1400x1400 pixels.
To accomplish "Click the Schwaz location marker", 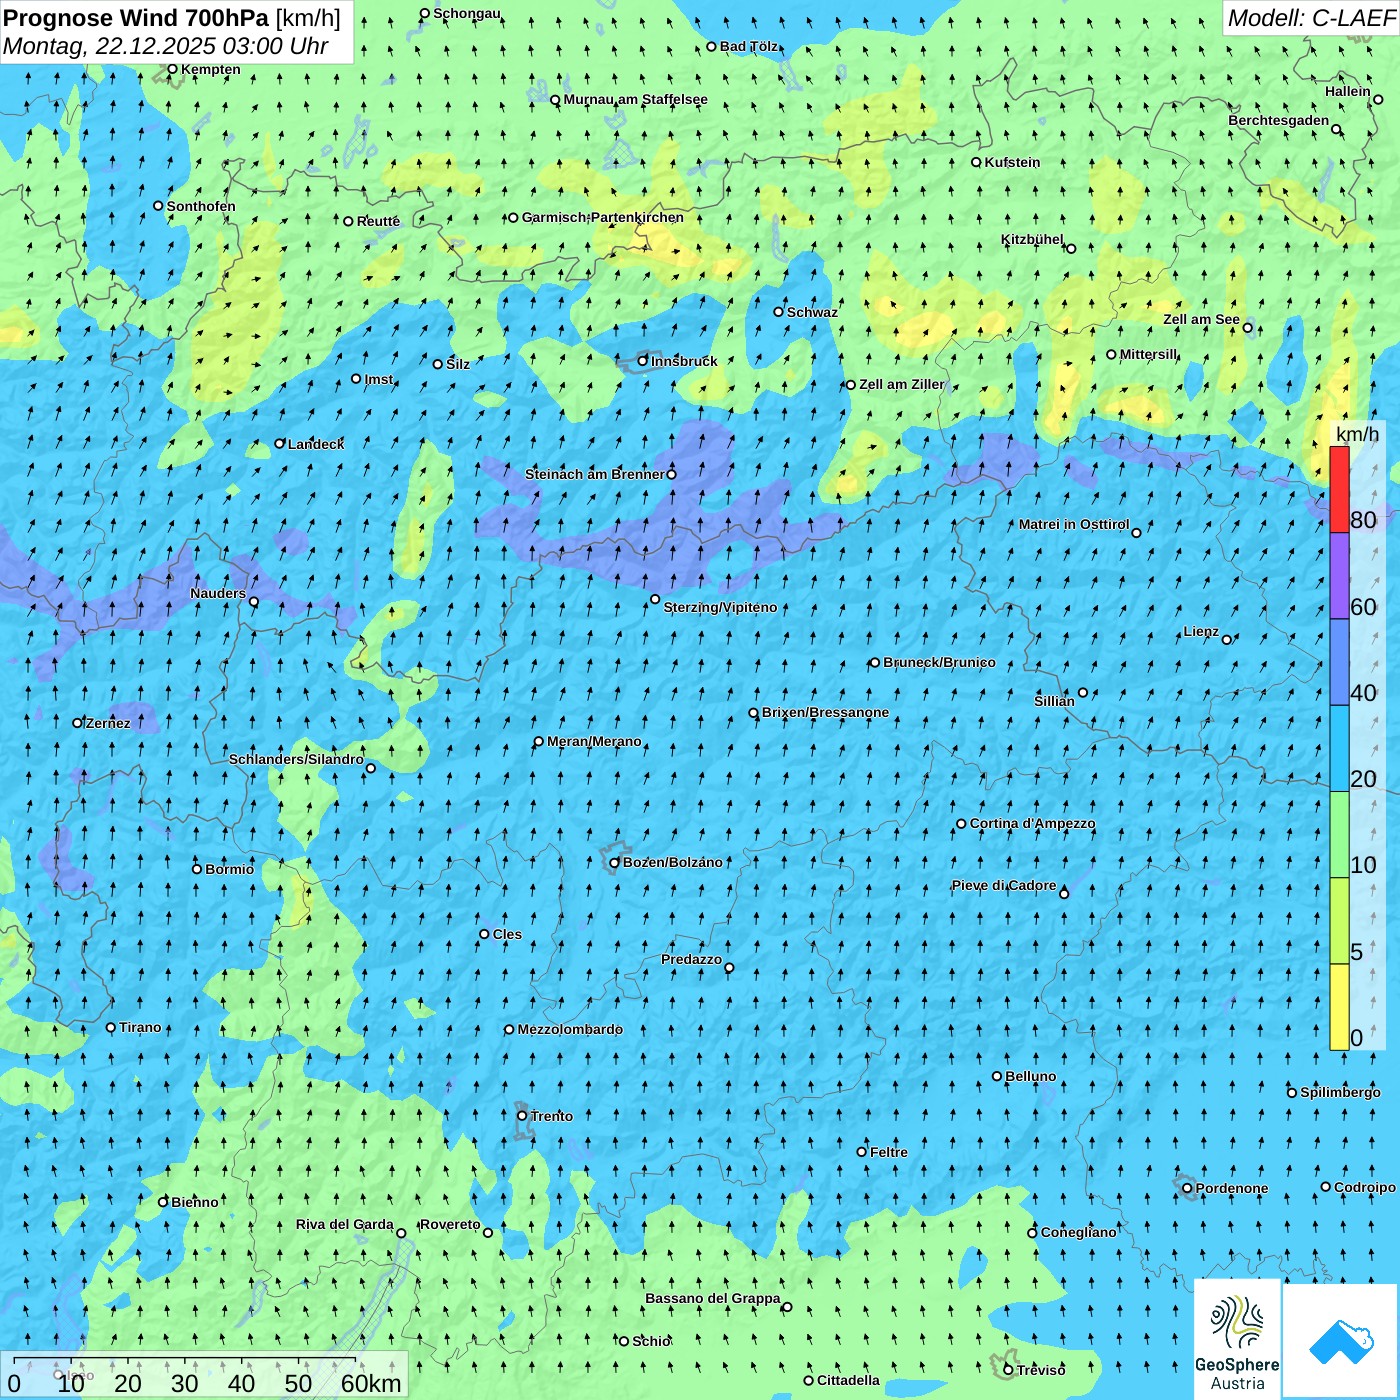I will (778, 312).
